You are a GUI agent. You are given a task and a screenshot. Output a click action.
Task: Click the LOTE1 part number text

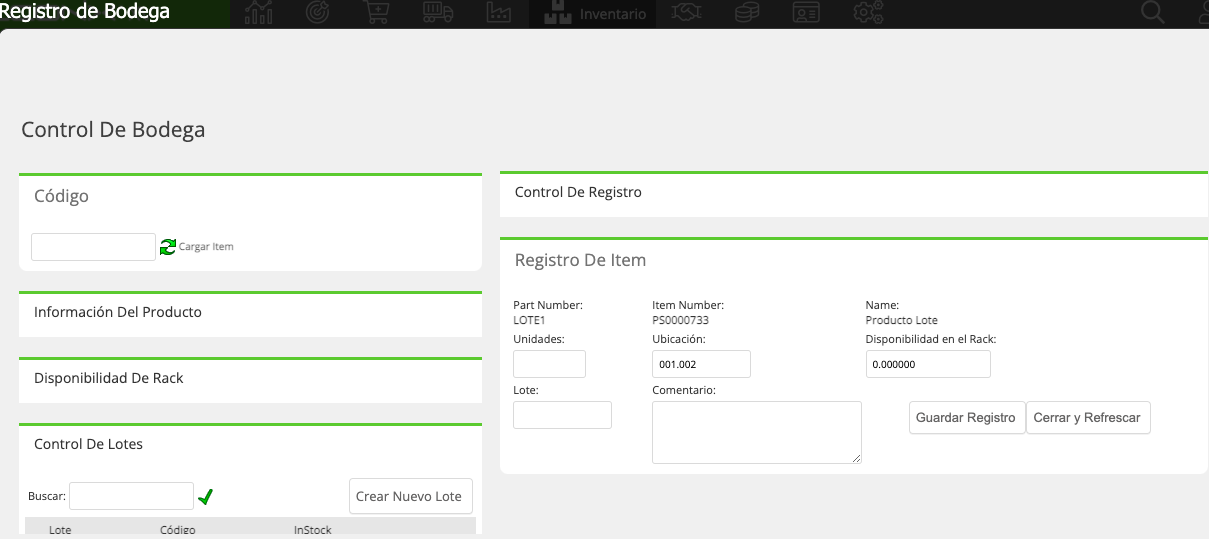[x=529, y=321]
